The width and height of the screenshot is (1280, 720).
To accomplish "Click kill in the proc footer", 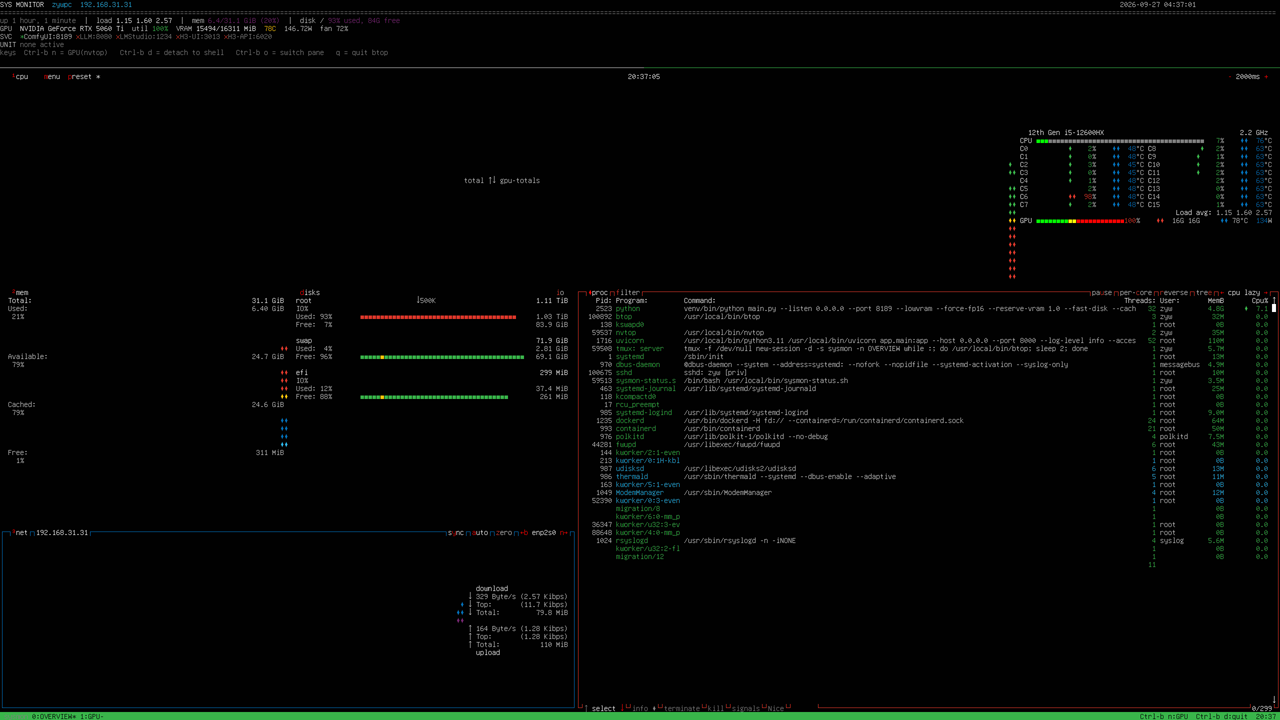I will [714, 709].
